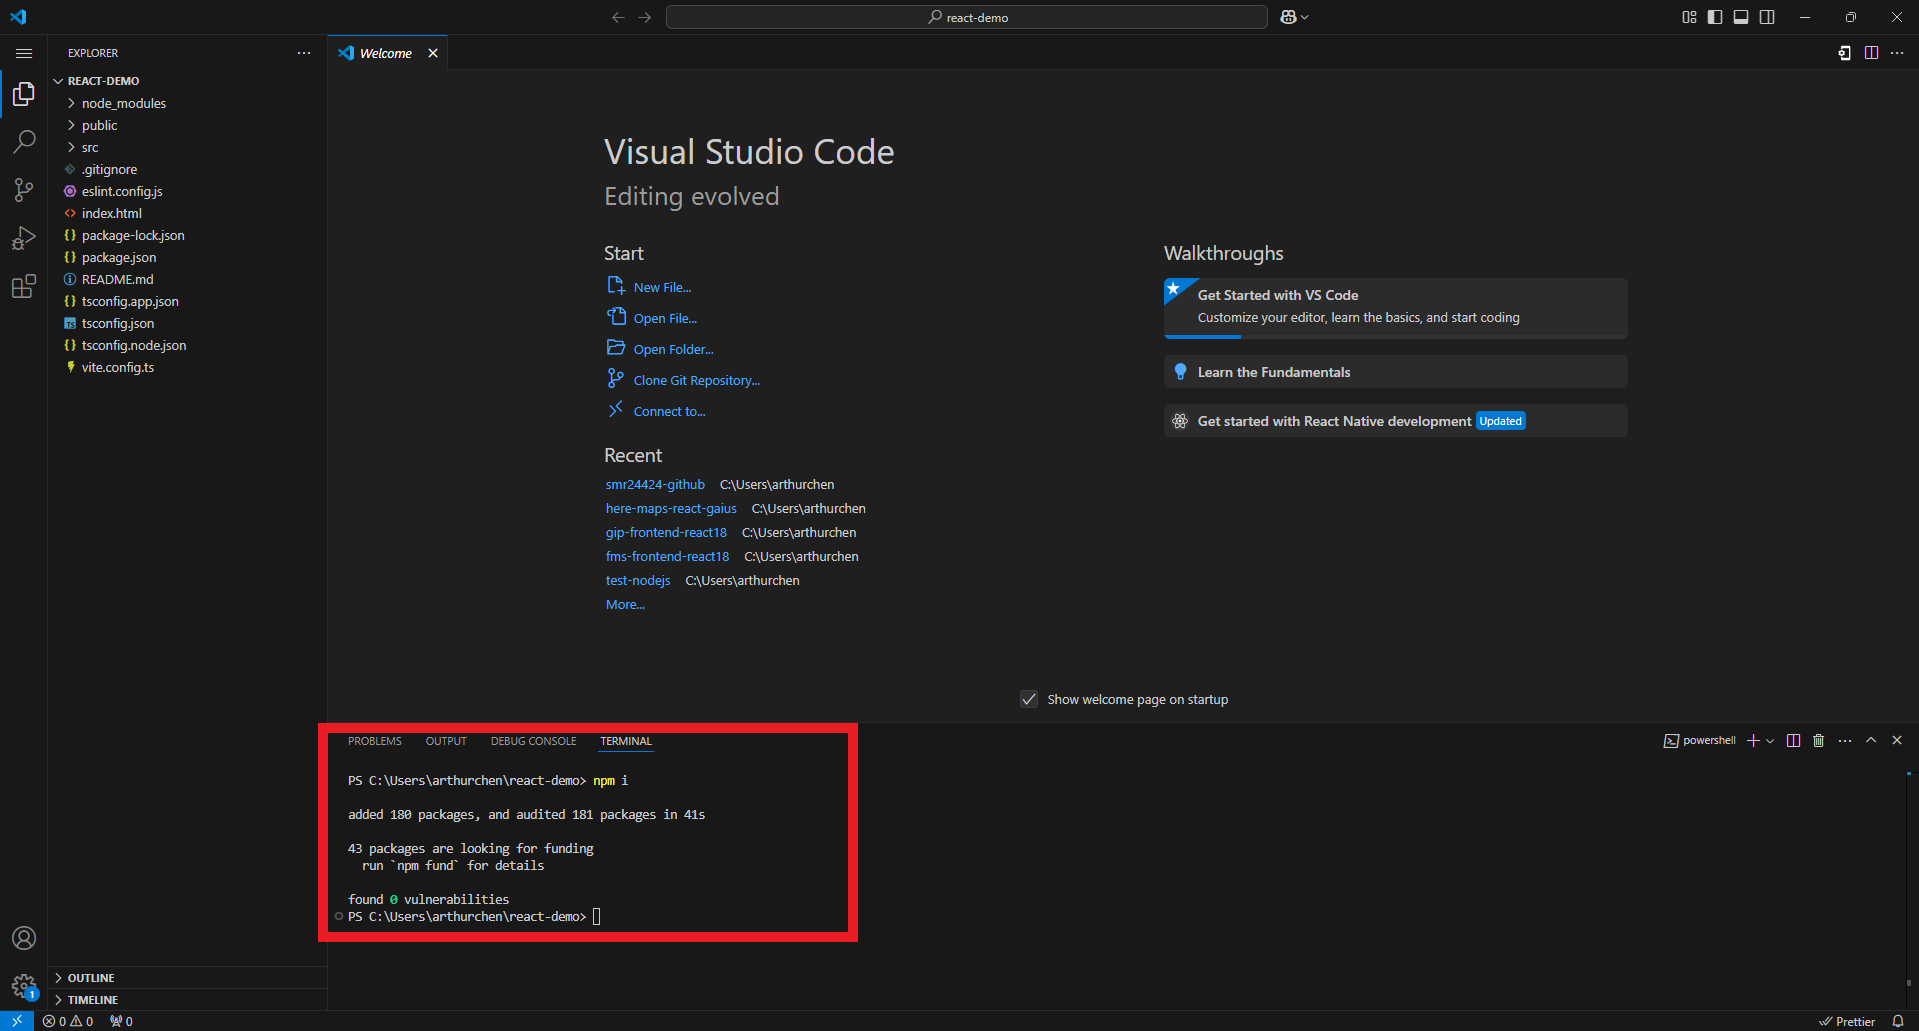Image resolution: width=1919 pixels, height=1031 pixels.
Task: Maximize the panel size with chevron up
Action: [1871, 741]
